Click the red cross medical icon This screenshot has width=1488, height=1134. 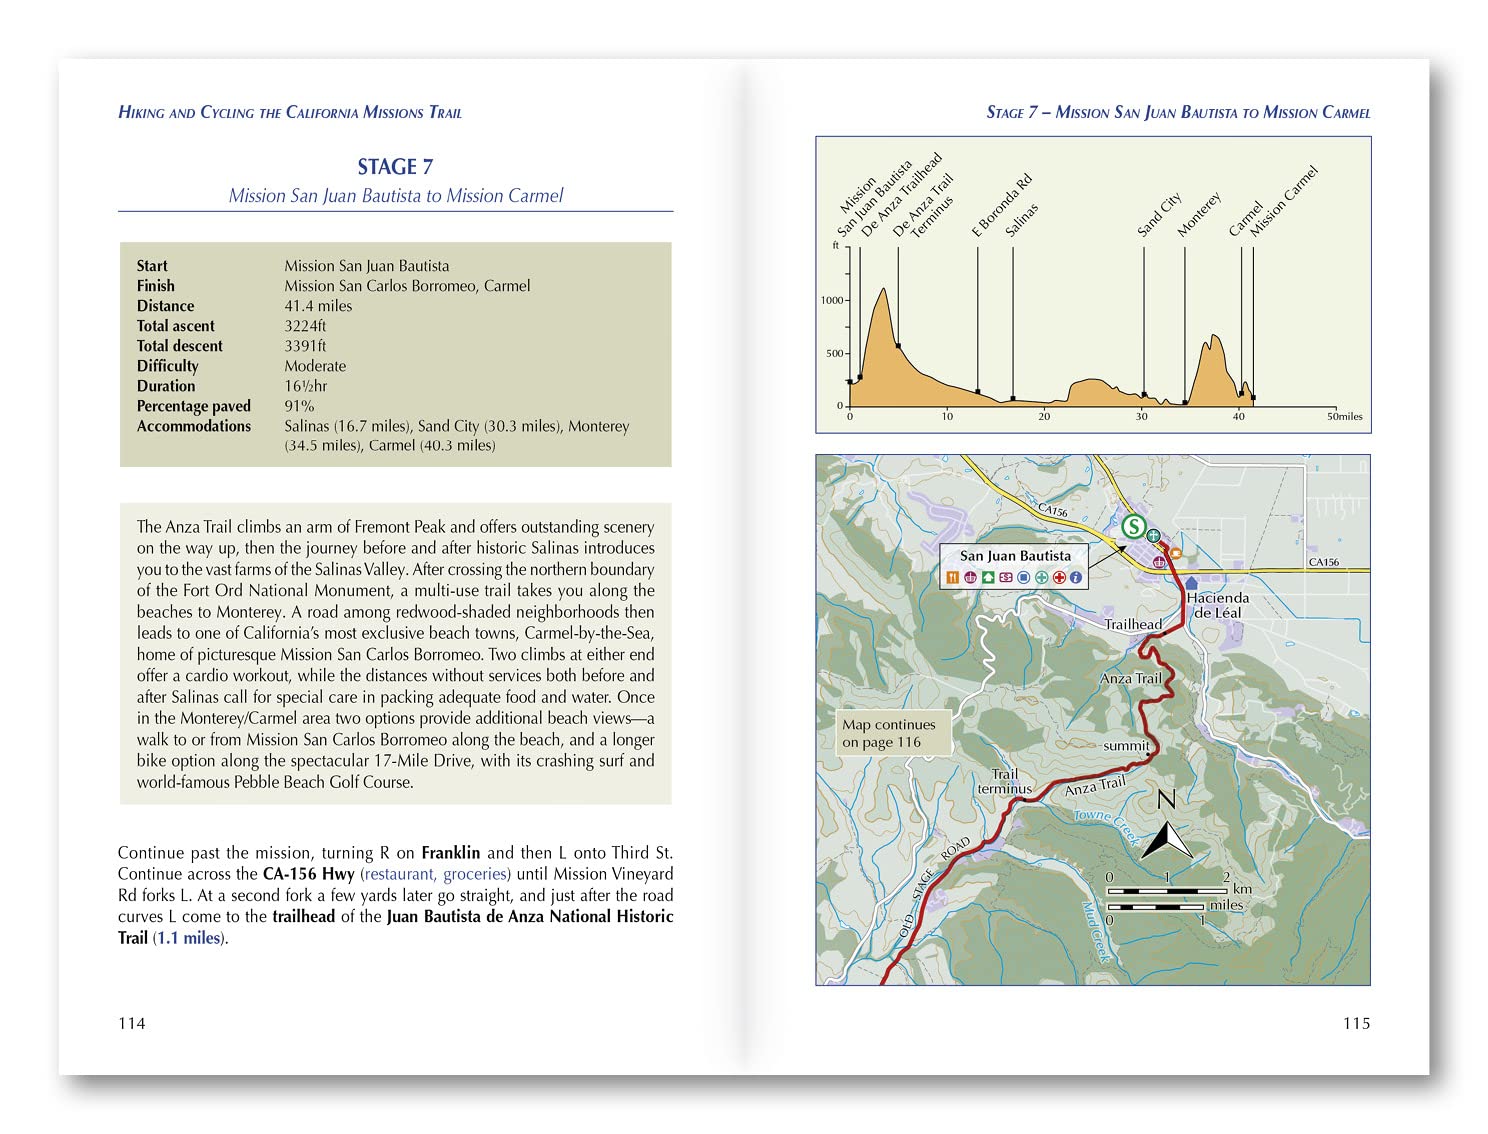click(1059, 577)
